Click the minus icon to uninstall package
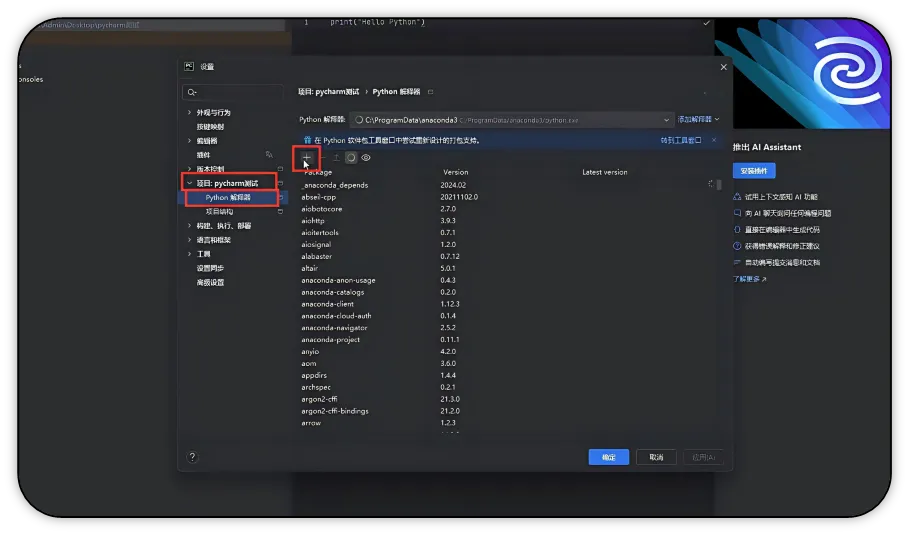The width and height of the screenshot is (909, 535). coord(322,158)
